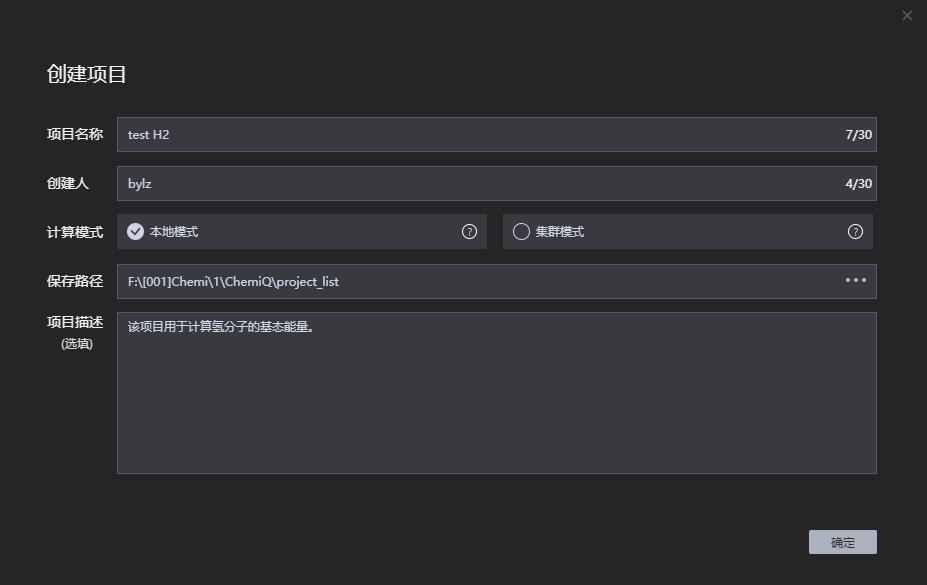Select the 本地模式 radio option
The image size is (927, 585).
[135, 232]
